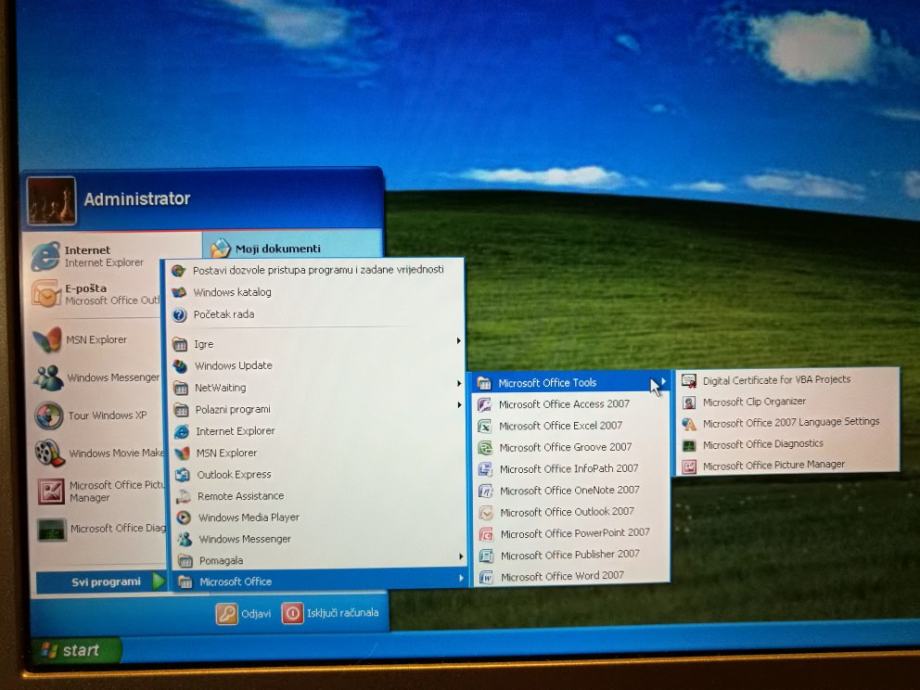Click the Igre folder icon
Viewport: 920px width, 690px height.
click(x=180, y=344)
